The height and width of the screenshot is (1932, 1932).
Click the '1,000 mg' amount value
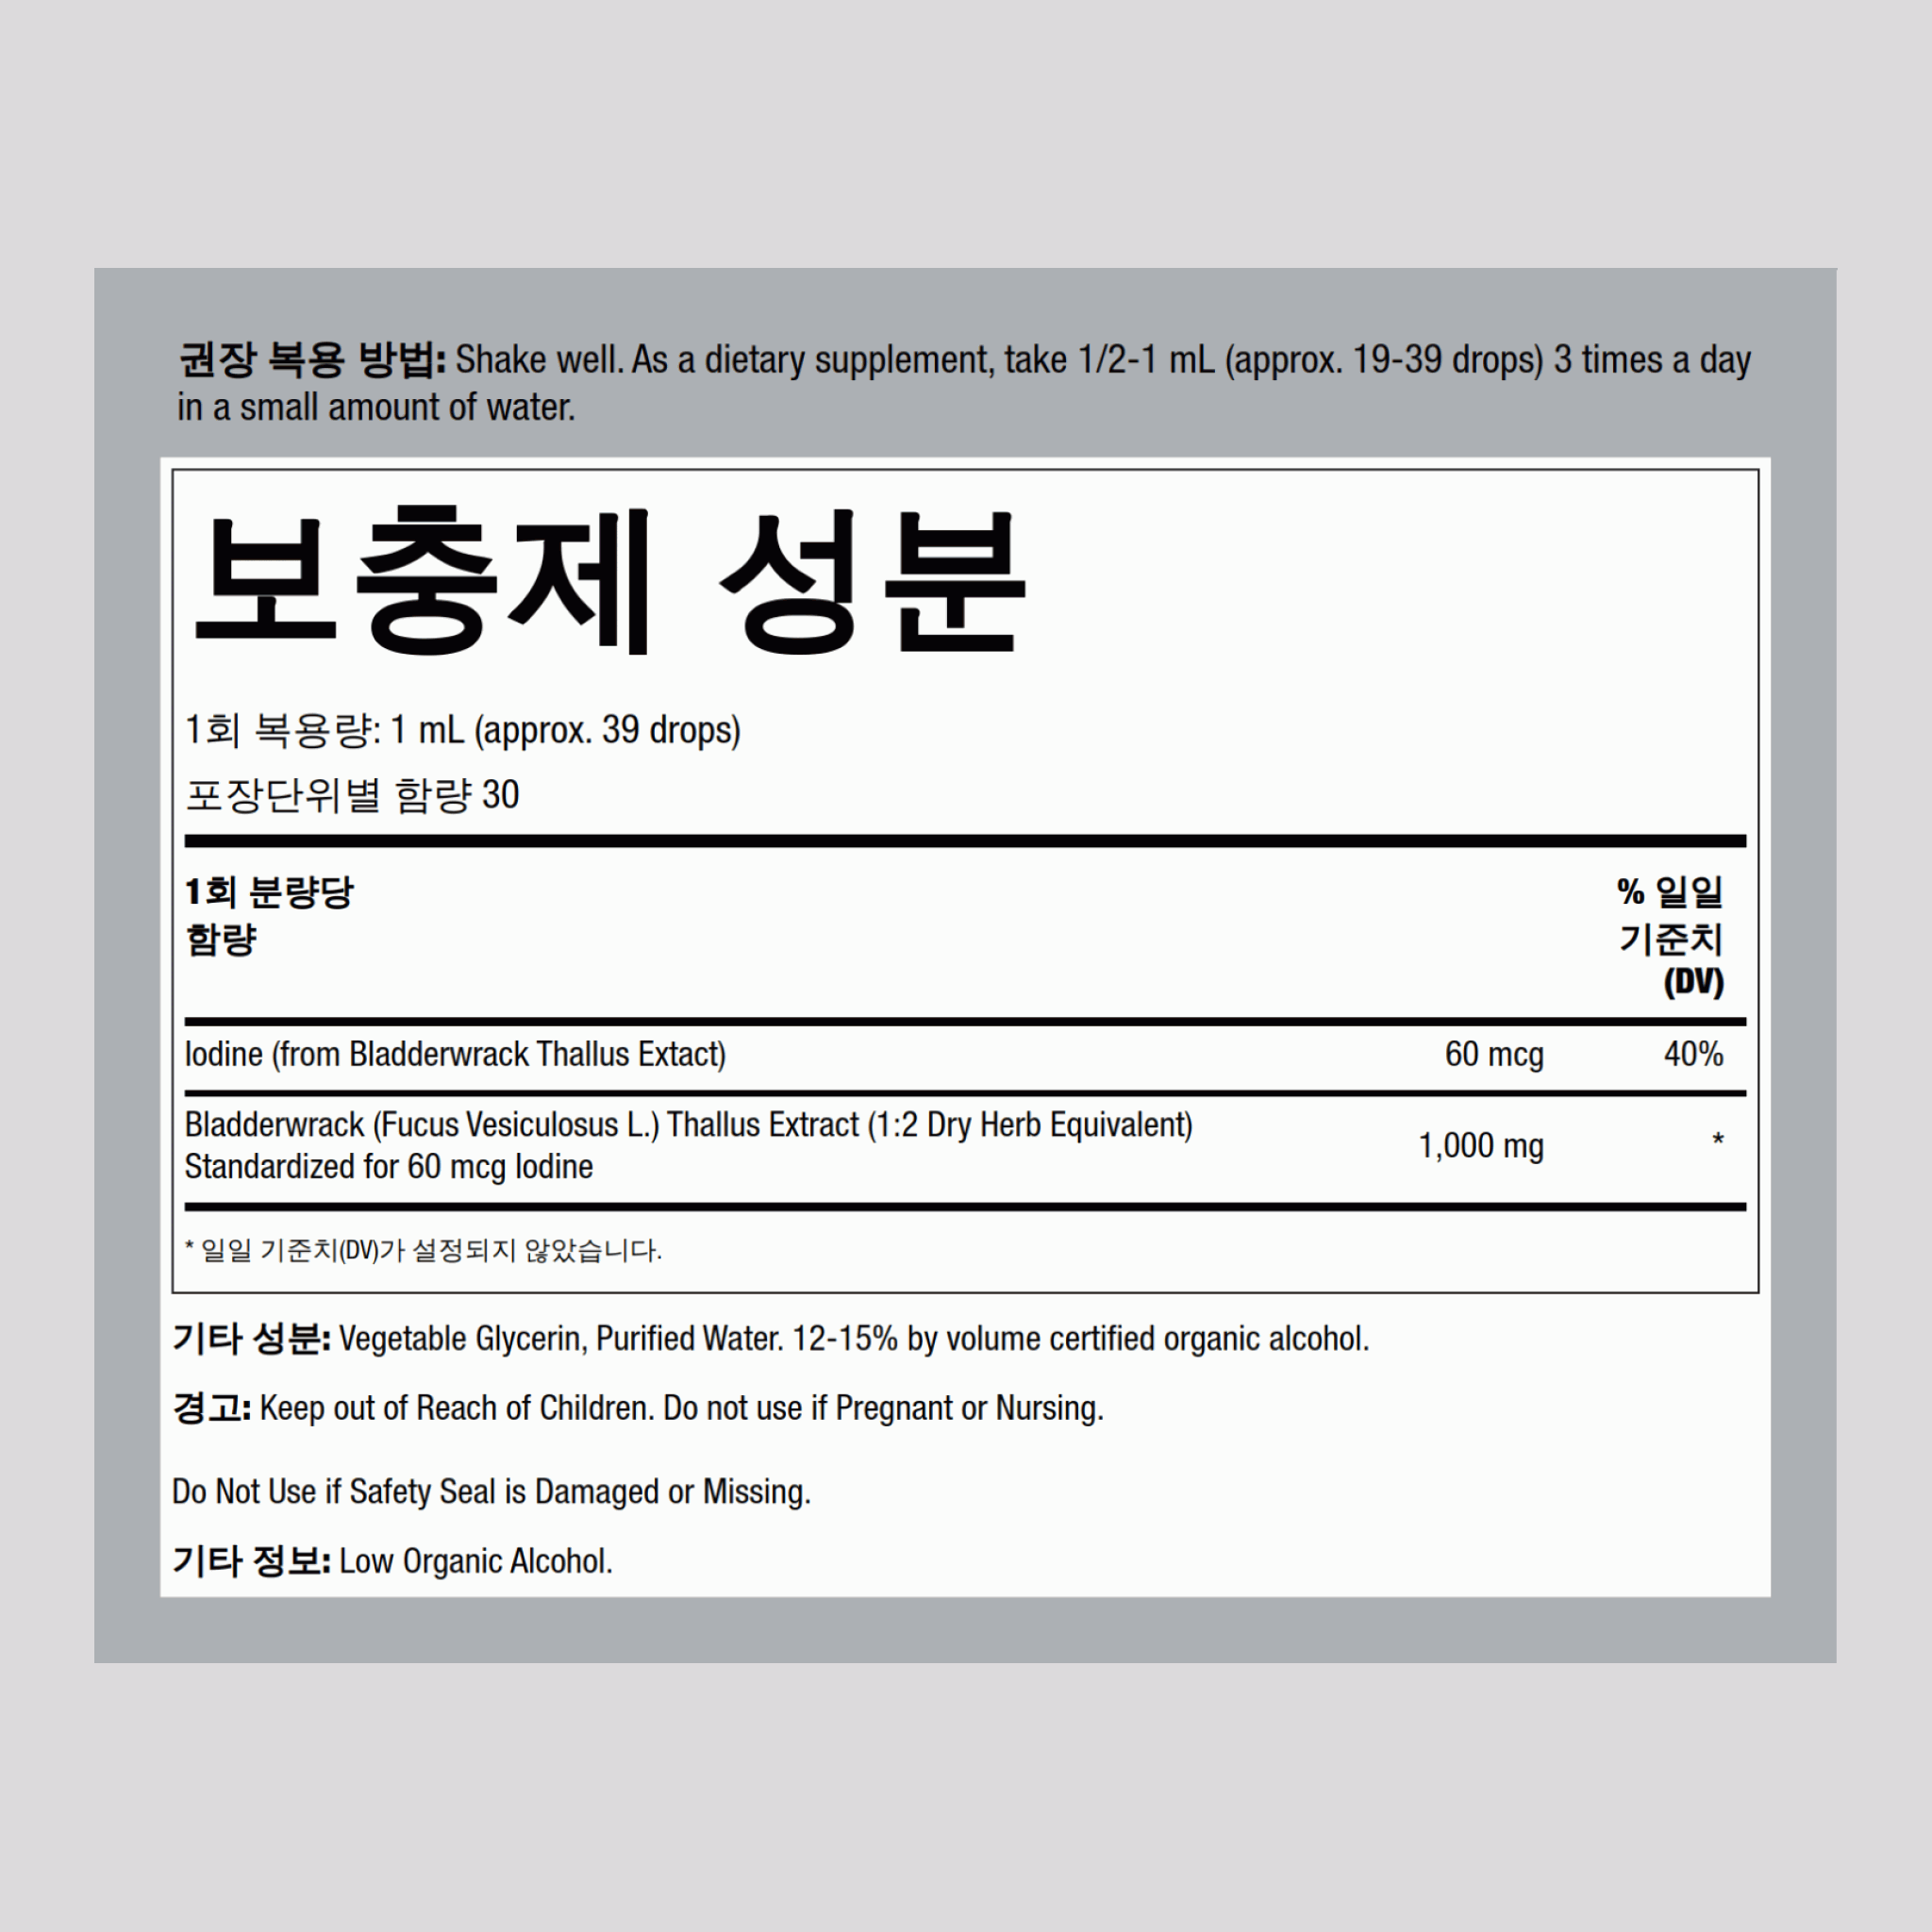coord(1481,1146)
